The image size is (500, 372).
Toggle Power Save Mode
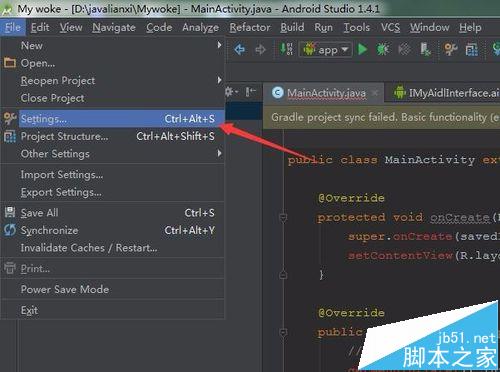click(x=112, y=289)
